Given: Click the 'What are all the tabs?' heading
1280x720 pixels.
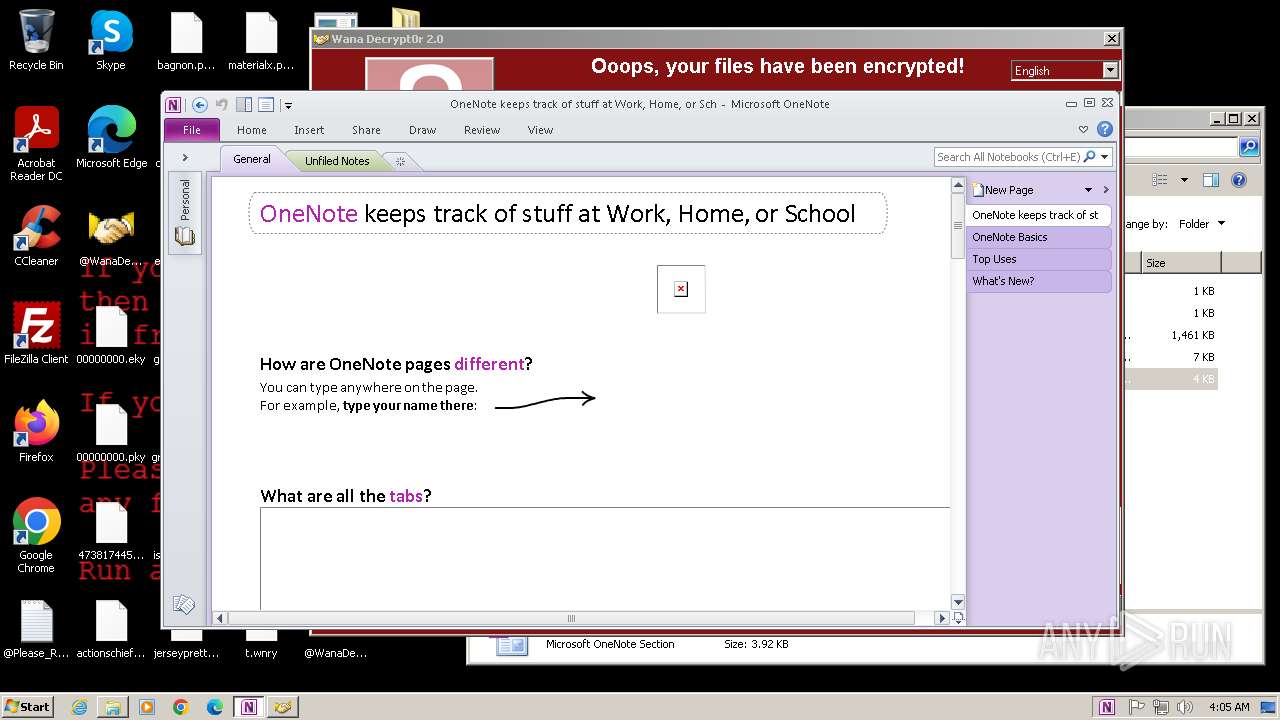Looking at the screenshot, I should click(346, 496).
